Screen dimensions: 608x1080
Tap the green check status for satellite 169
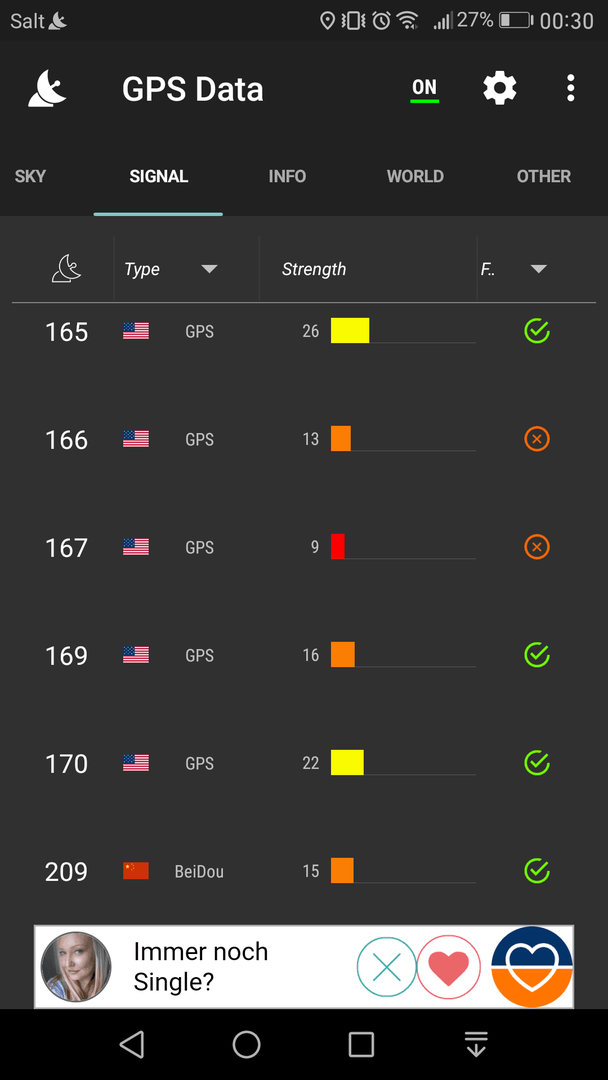536,654
